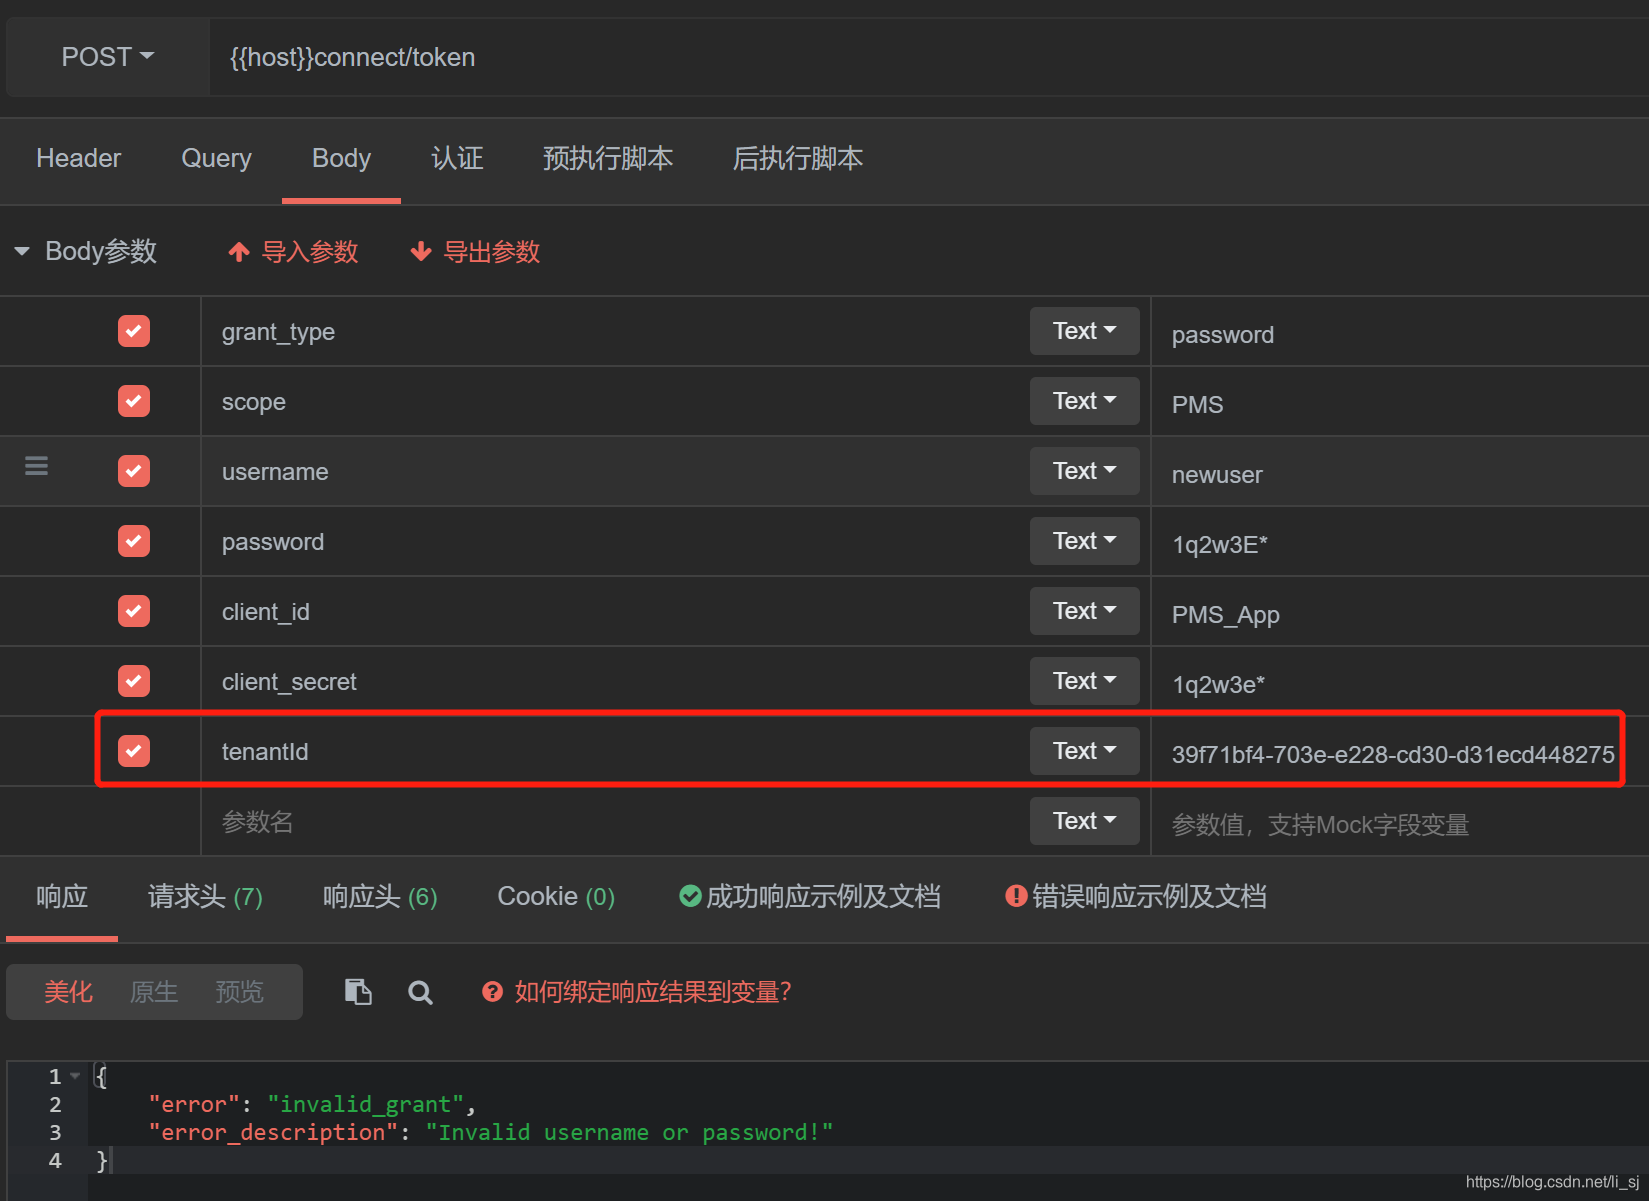Click the green success icon near 成功响应示例及文档
The height and width of the screenshot is (1201, 1649).
[x=690, y=896]
